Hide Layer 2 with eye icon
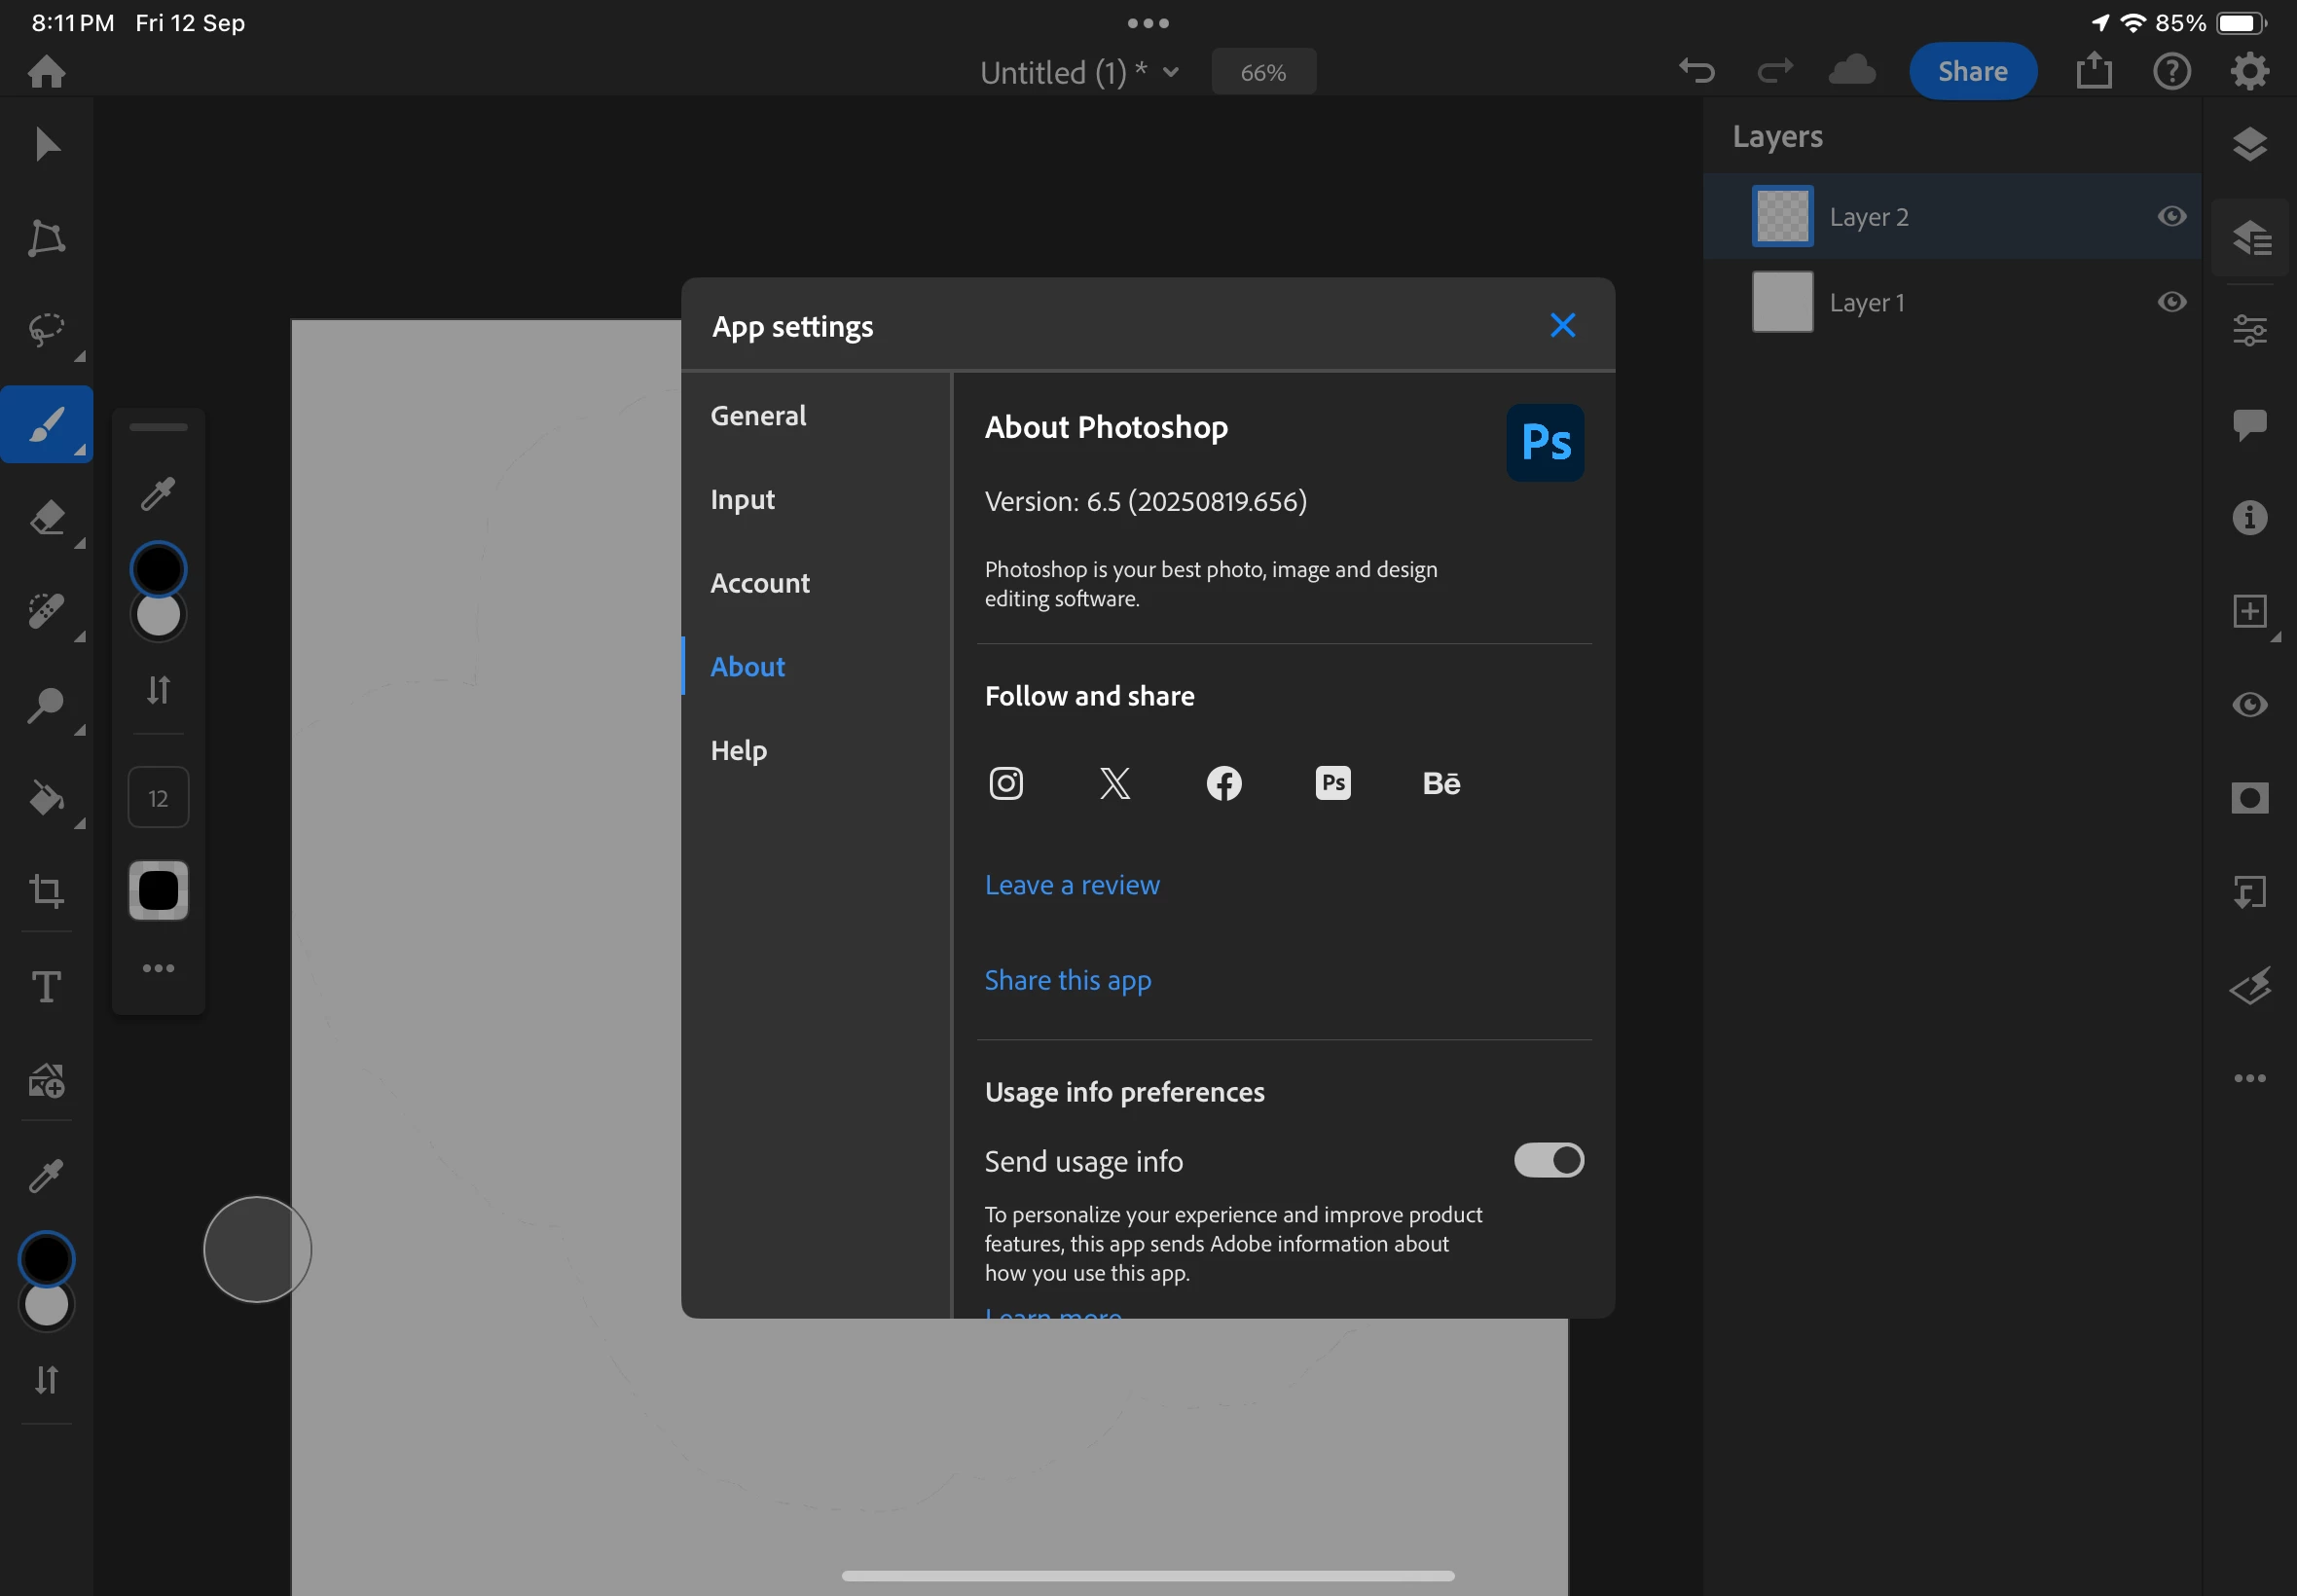Image resolution: width=2297 pixels, height=1596 pixels. click(2171, 216)
